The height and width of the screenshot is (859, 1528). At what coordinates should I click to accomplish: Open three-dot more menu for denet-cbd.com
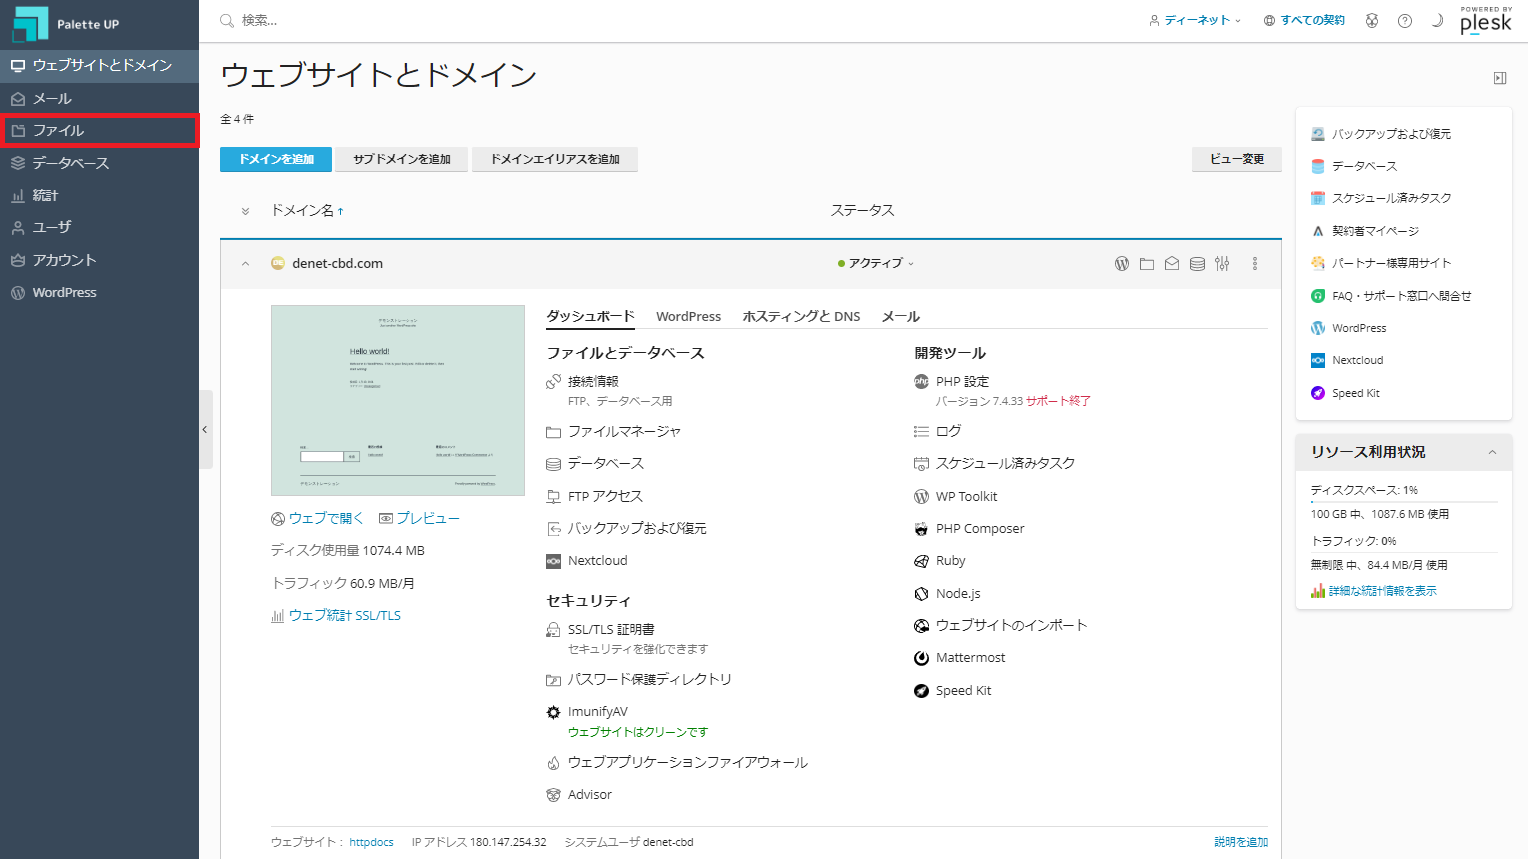1255,264
